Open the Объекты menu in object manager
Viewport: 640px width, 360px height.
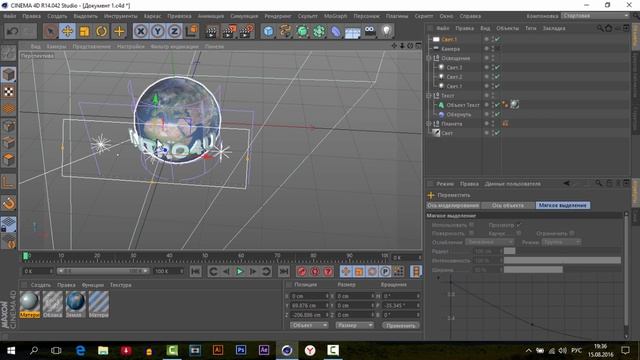507,28
